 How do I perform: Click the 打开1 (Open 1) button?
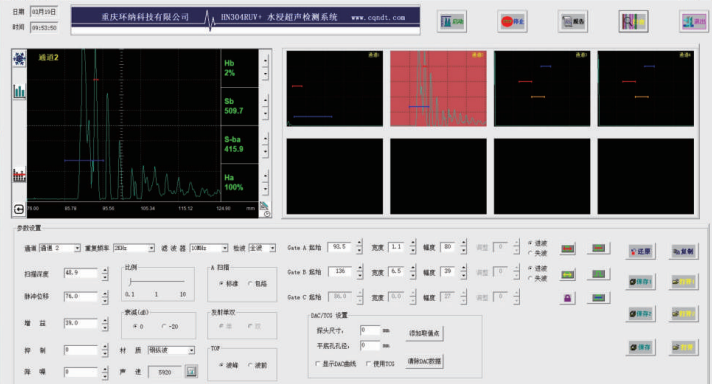(x=683, y=281)
